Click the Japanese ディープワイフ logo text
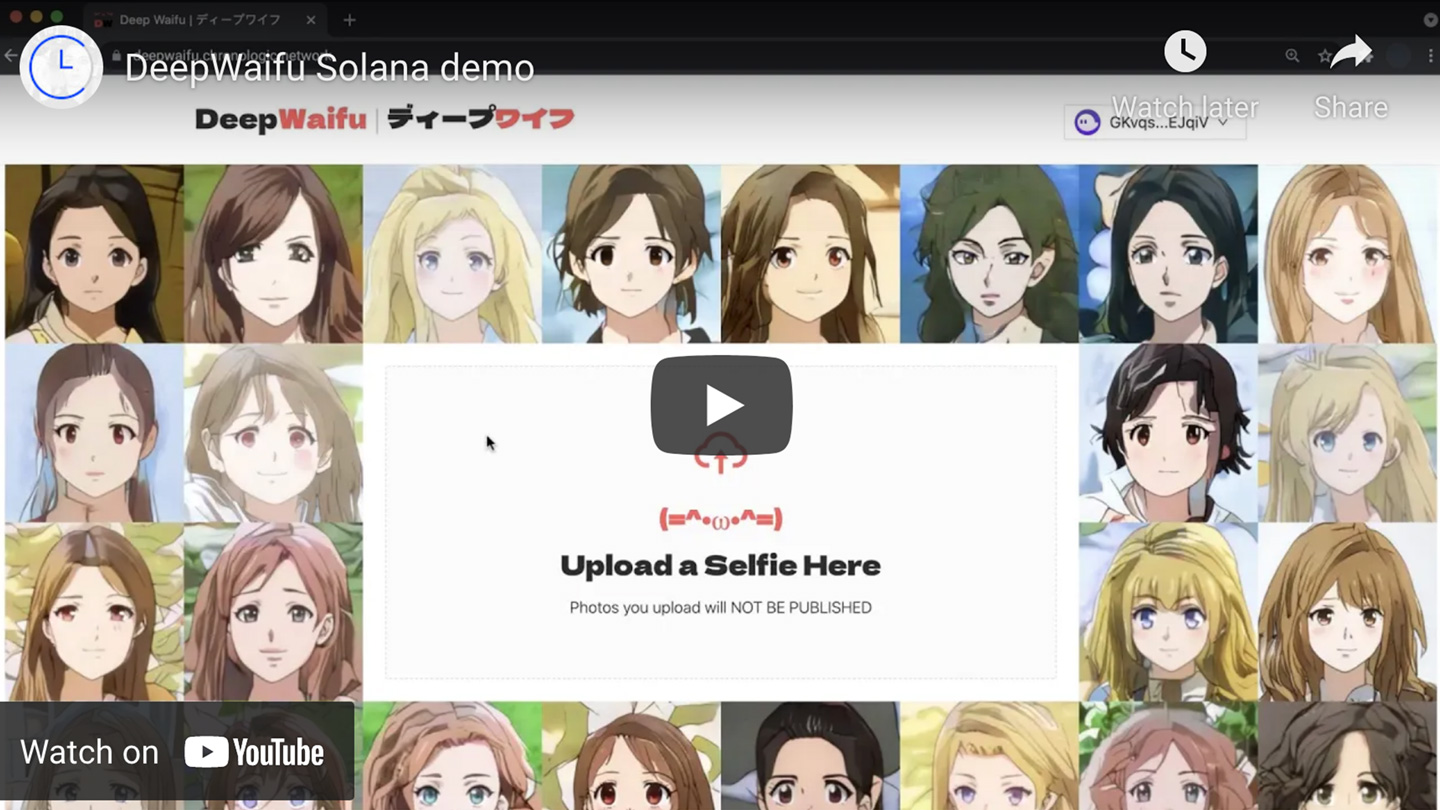Image resolution: width=1440 pixels, height=810 pixels. pos(481,120)
